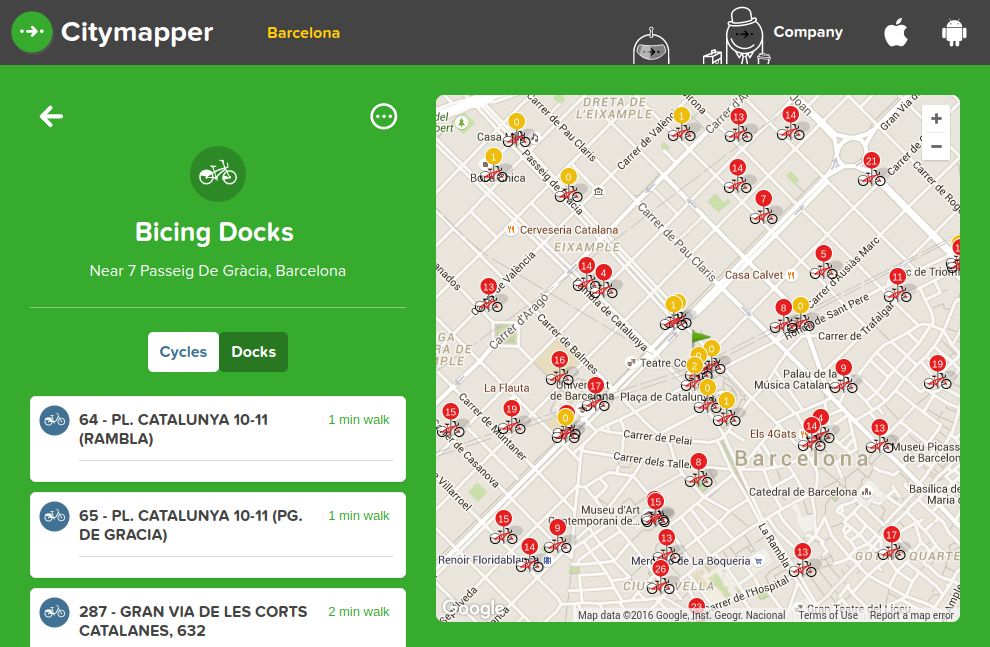The width and height of the screenshot is (990, 647).
Task: Open the Terms of Use link
Action: tap(828, 615)
